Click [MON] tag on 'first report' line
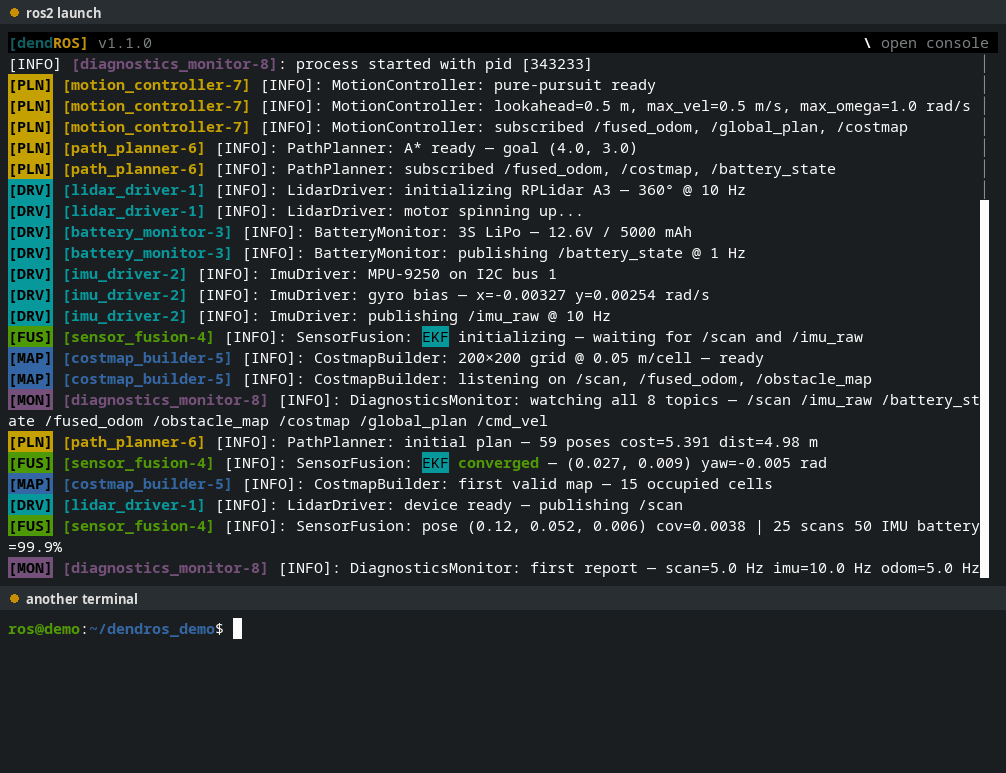The image size is (1006, 773). pos(30,568)
